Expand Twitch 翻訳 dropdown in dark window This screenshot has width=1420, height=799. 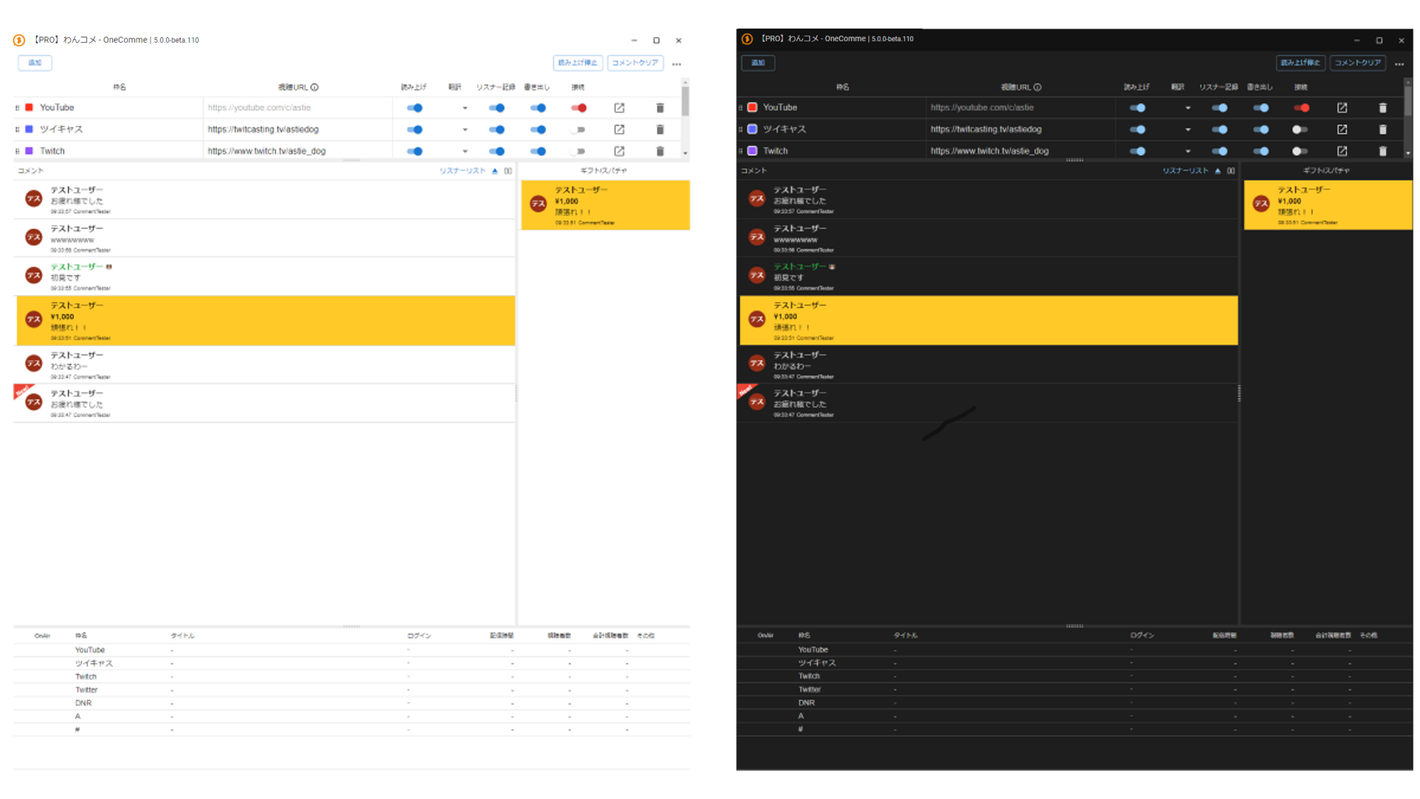click(1188, 152)
